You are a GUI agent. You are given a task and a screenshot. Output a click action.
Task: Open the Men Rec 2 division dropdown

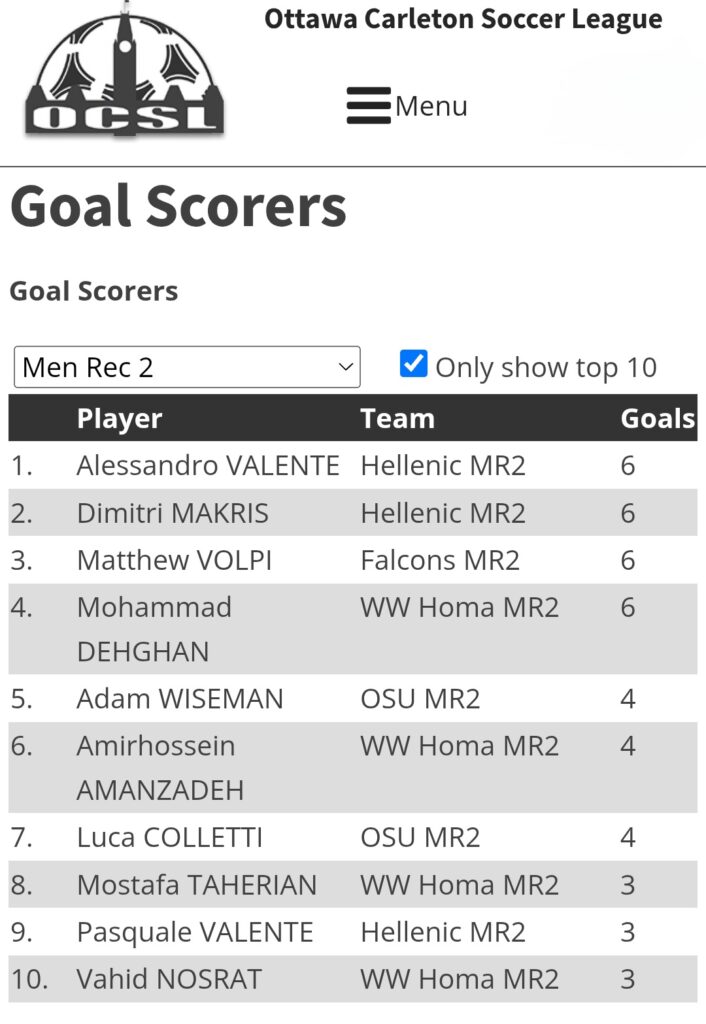point(187,367)
